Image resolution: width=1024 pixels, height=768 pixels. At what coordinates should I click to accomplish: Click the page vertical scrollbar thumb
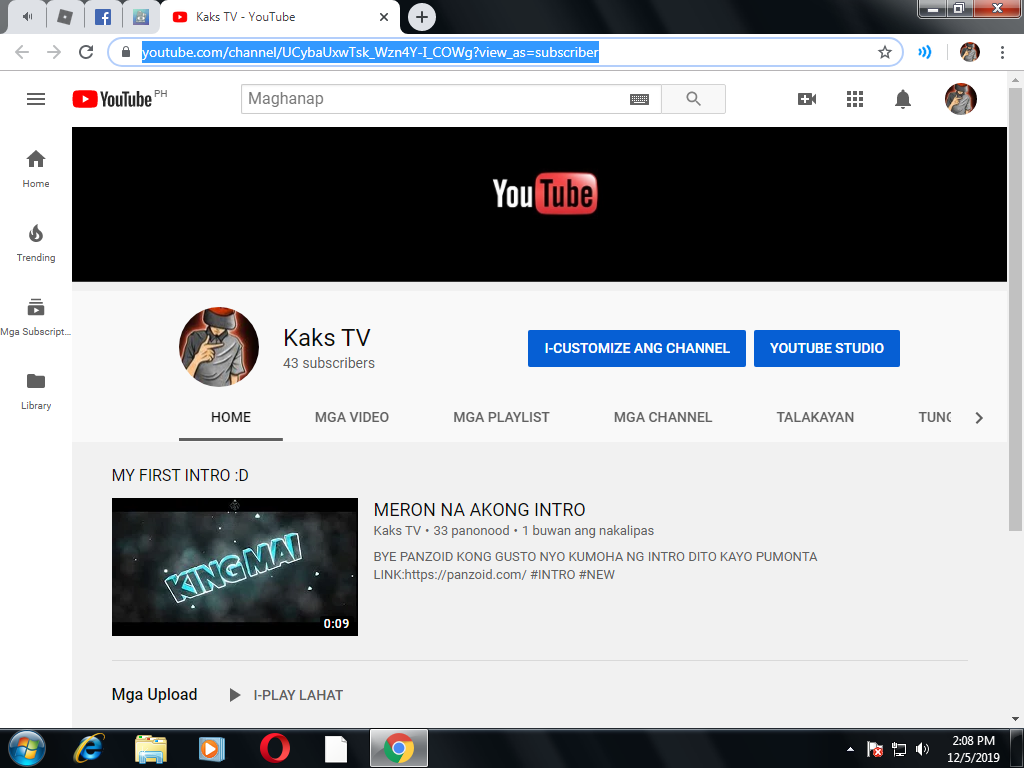[1015, 310]
